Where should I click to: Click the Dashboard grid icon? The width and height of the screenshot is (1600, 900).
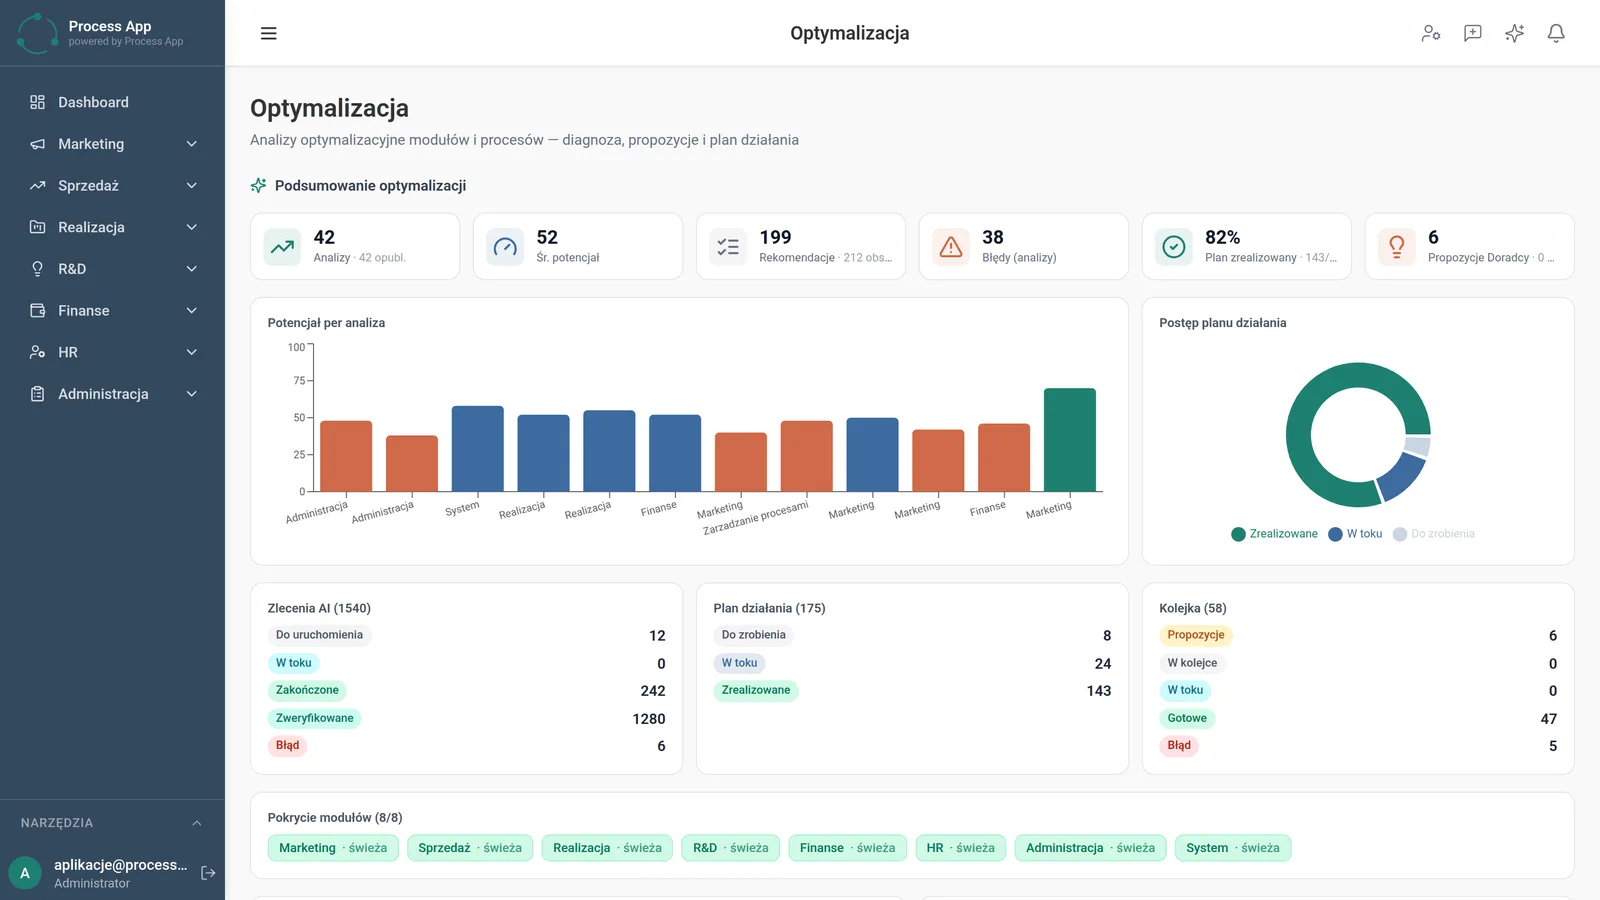click(x=38, y=102)
